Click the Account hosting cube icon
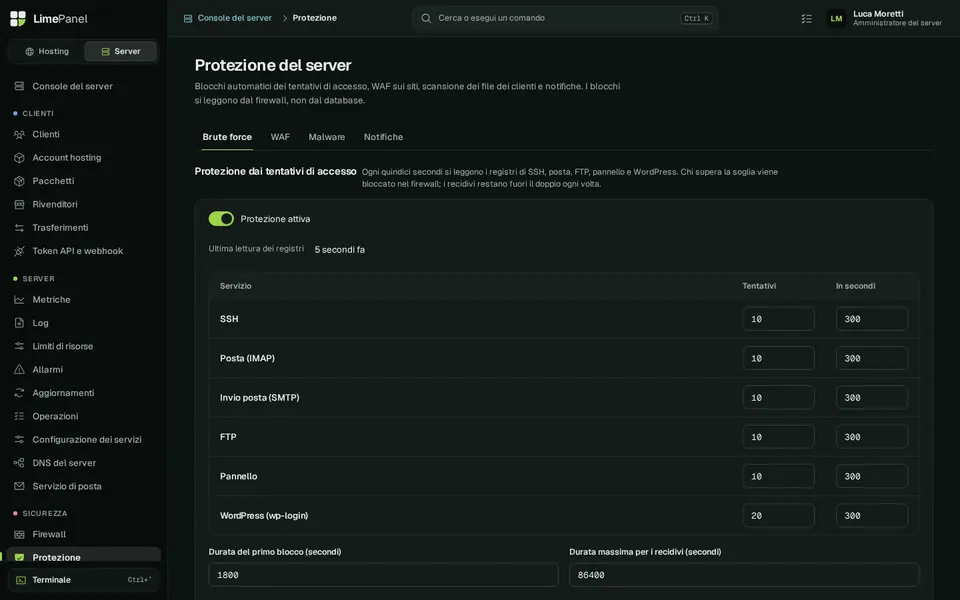Screen dimensions: 960x600 coord(19,157)
